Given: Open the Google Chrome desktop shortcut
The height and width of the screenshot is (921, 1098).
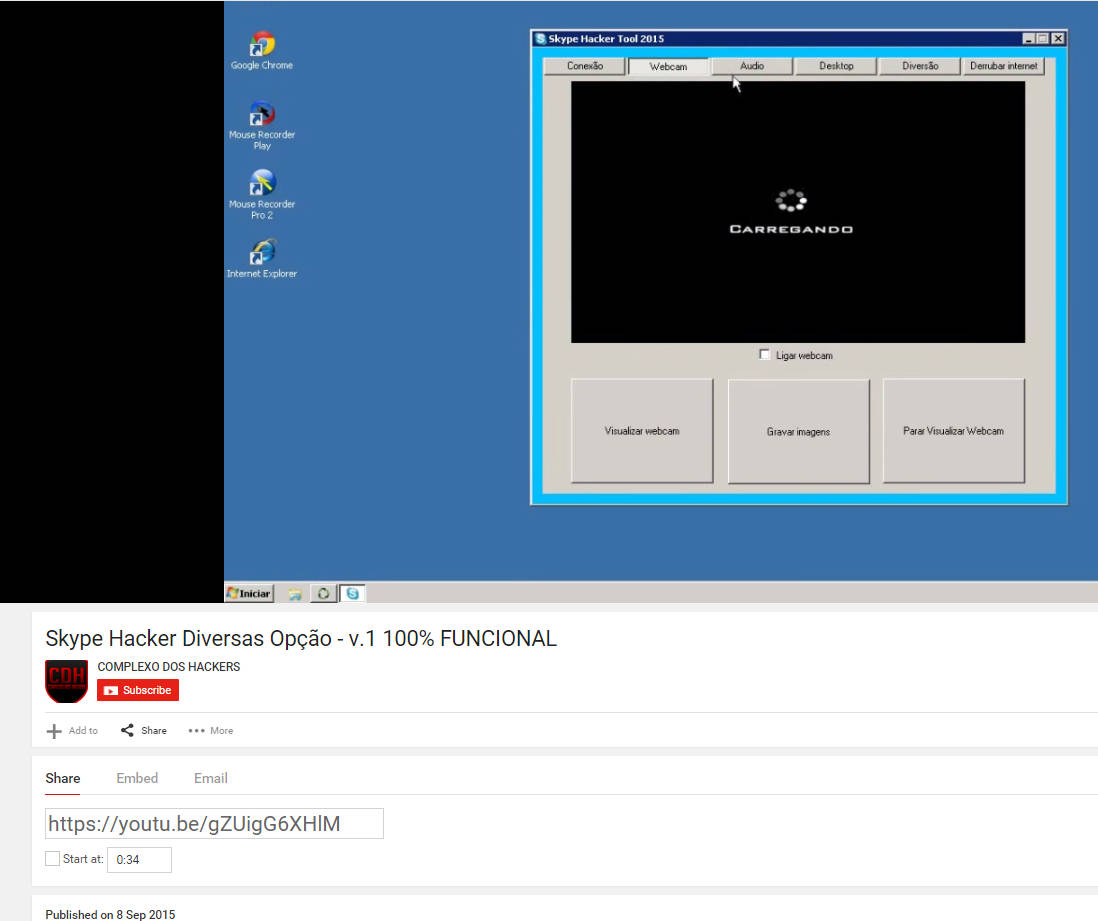Looking at the screenshot, I should tap(262, 50).
